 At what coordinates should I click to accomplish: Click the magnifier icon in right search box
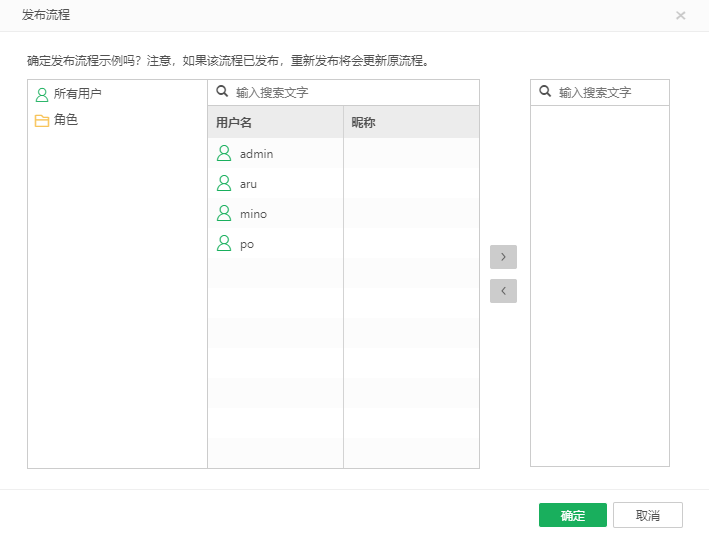click(545, 92)
